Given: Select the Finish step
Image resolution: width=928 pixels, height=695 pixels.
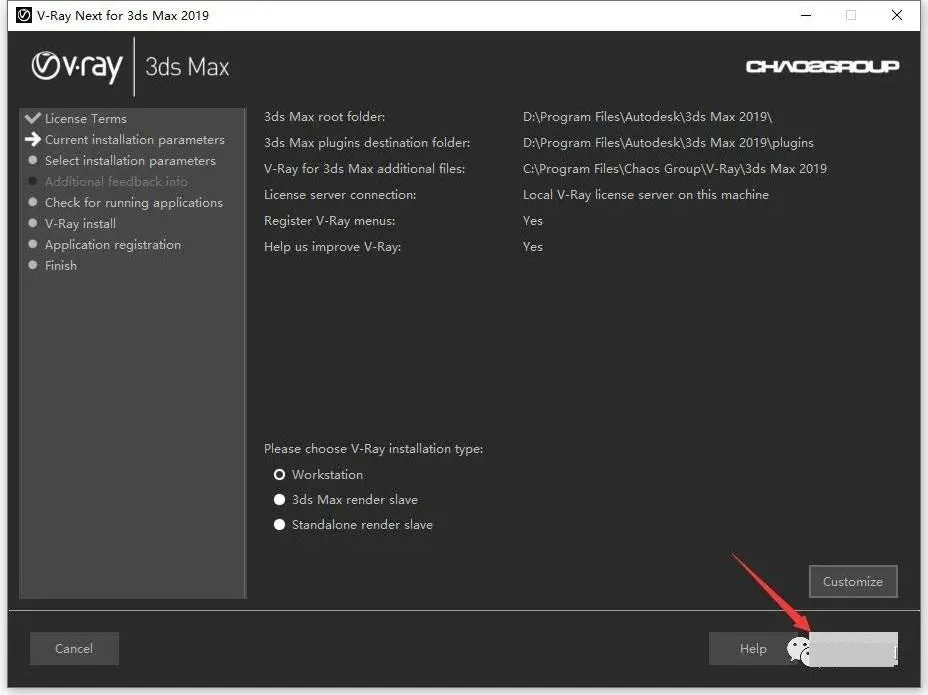Looking at the screenshot, I should [61, 266].
